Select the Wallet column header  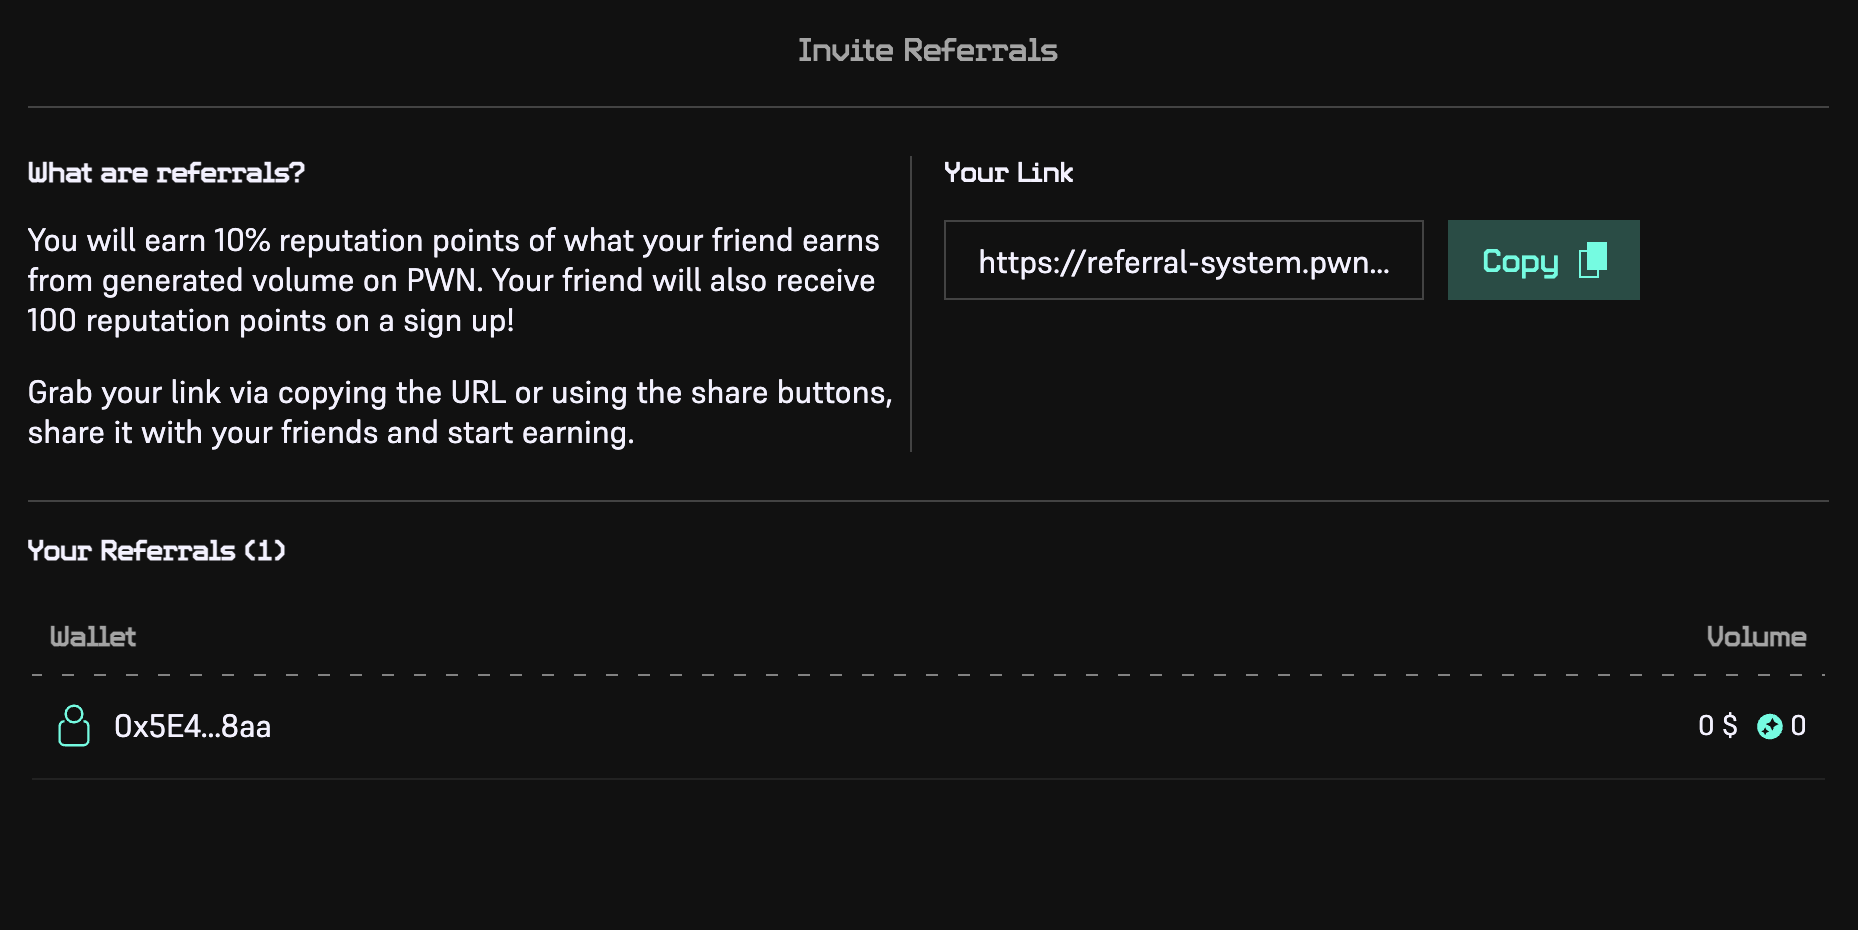(x=93, y=637)
